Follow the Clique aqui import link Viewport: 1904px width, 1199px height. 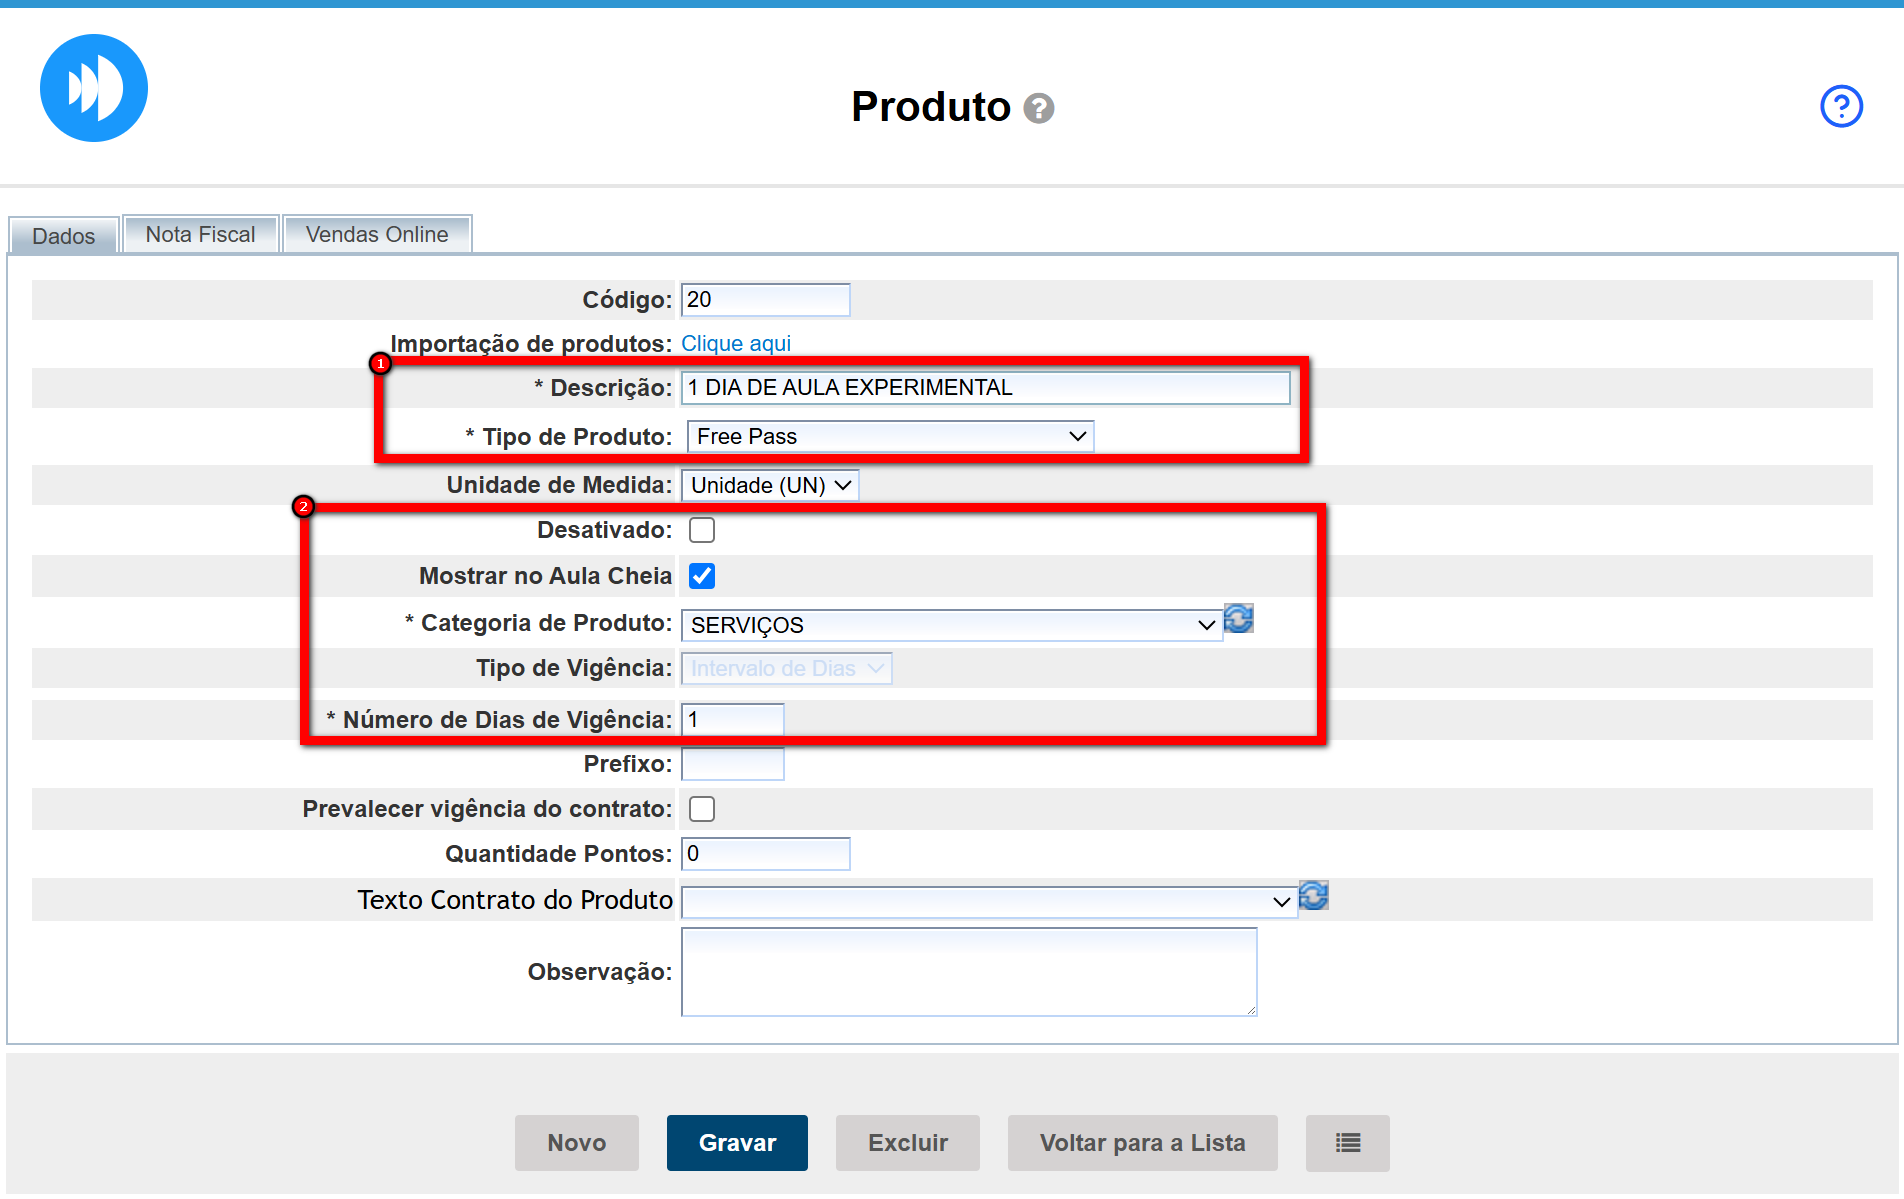(736, 344)
